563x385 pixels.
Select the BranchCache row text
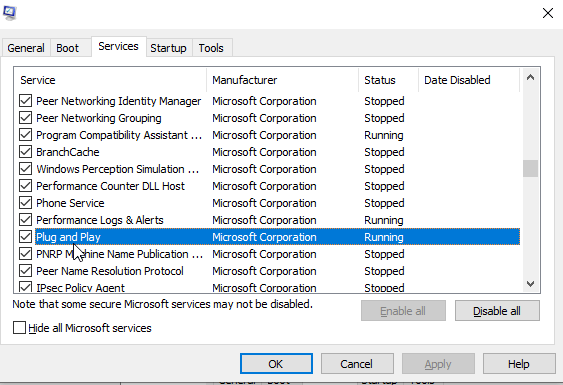(68, 152)
